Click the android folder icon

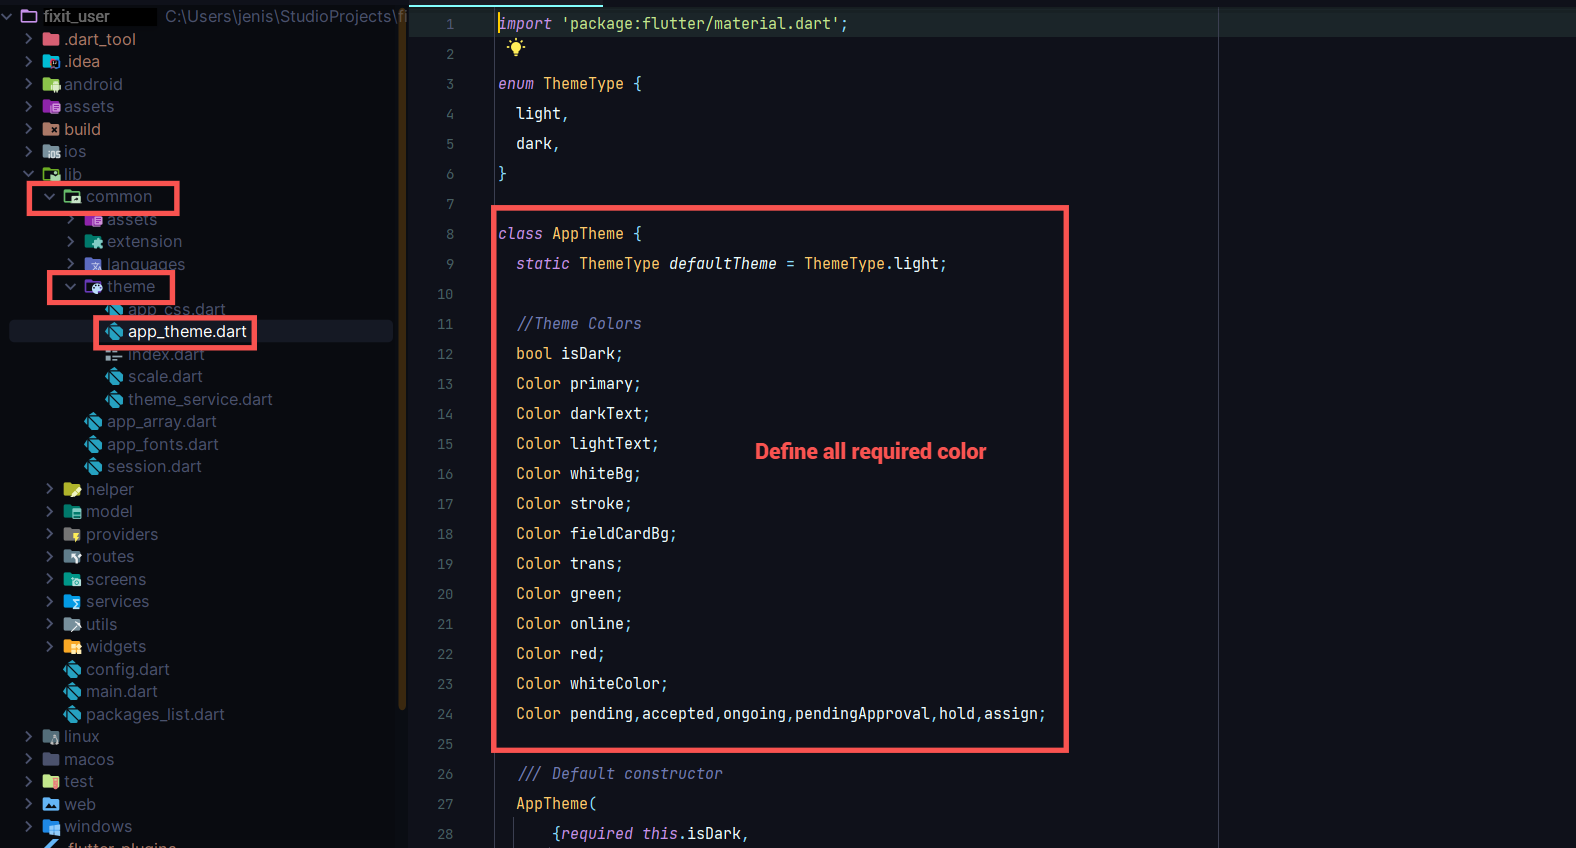pyautogui.click(x=51, y=85)
